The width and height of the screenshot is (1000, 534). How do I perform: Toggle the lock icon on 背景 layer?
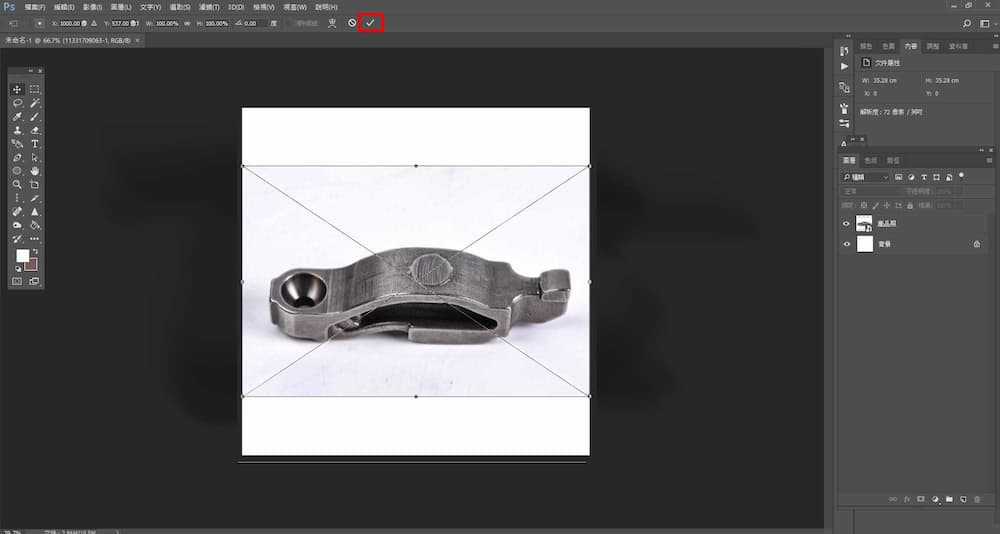pyautogui.click(x=976, y=244)
